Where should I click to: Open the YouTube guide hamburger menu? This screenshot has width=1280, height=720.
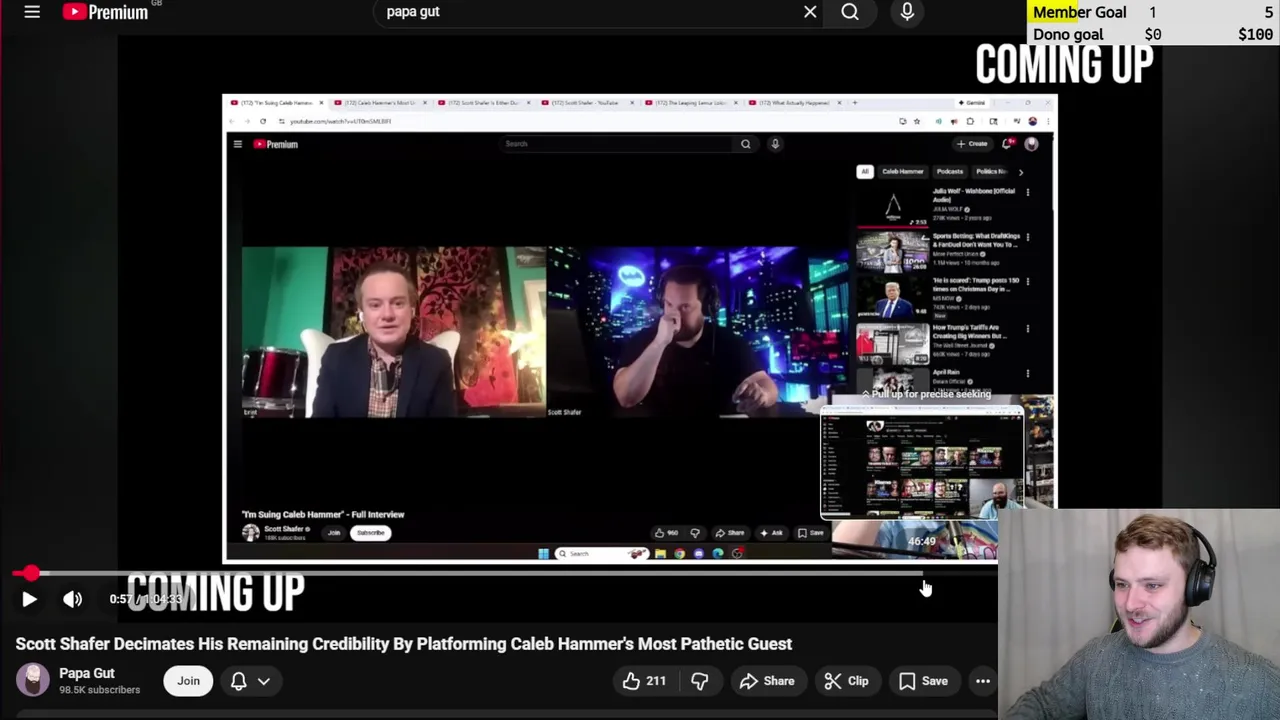point(32,12)
